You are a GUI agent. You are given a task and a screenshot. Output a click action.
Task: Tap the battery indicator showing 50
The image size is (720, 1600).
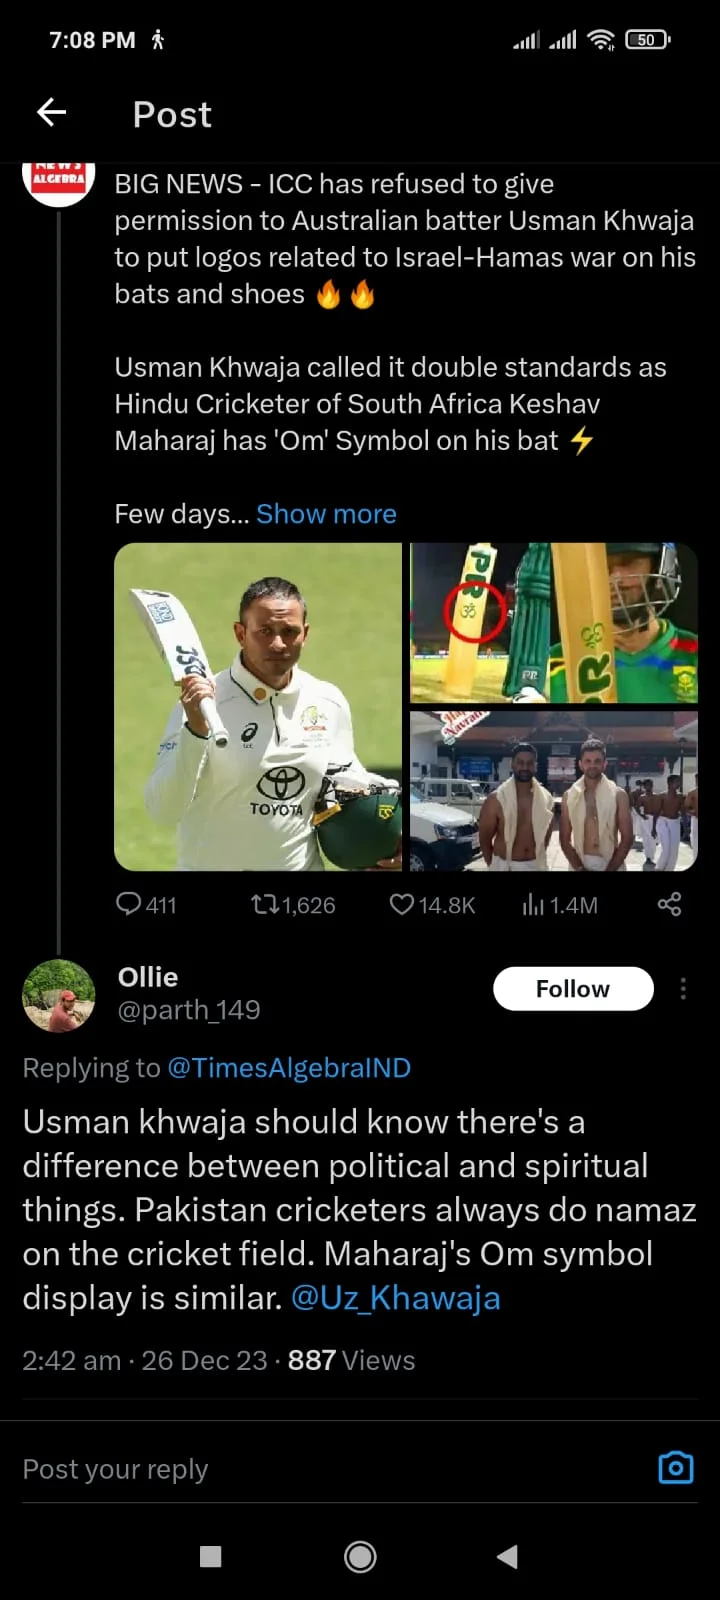pos(646,40)
